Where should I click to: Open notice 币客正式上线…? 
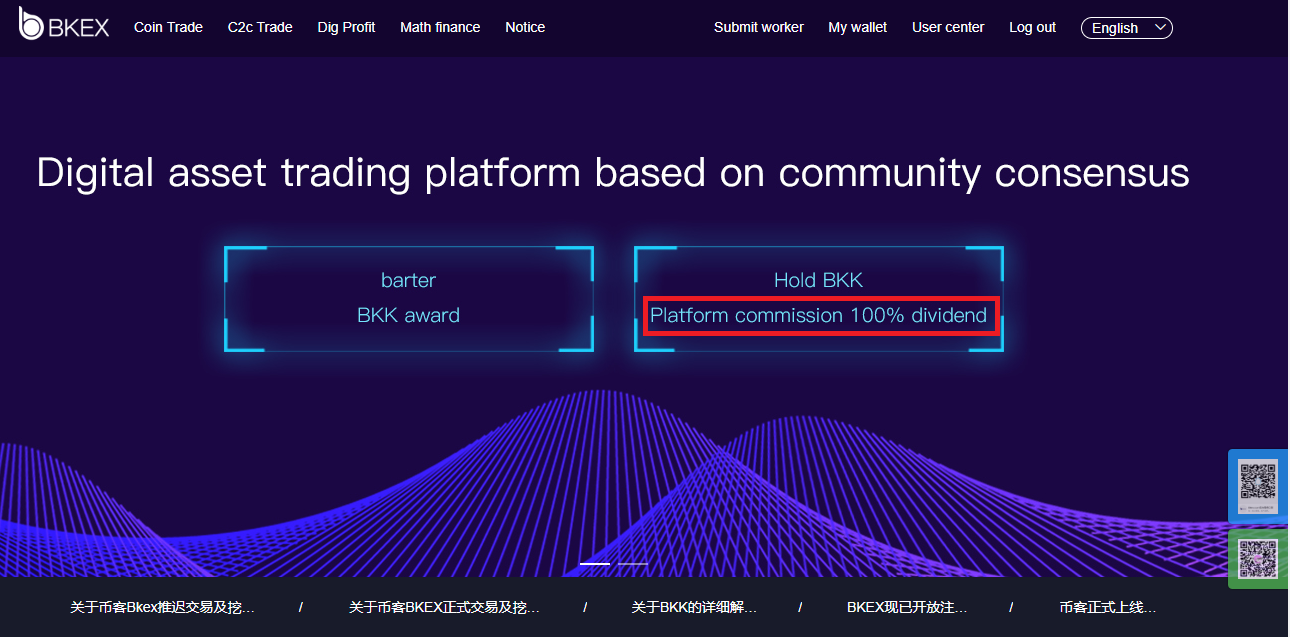(1108, 607)
